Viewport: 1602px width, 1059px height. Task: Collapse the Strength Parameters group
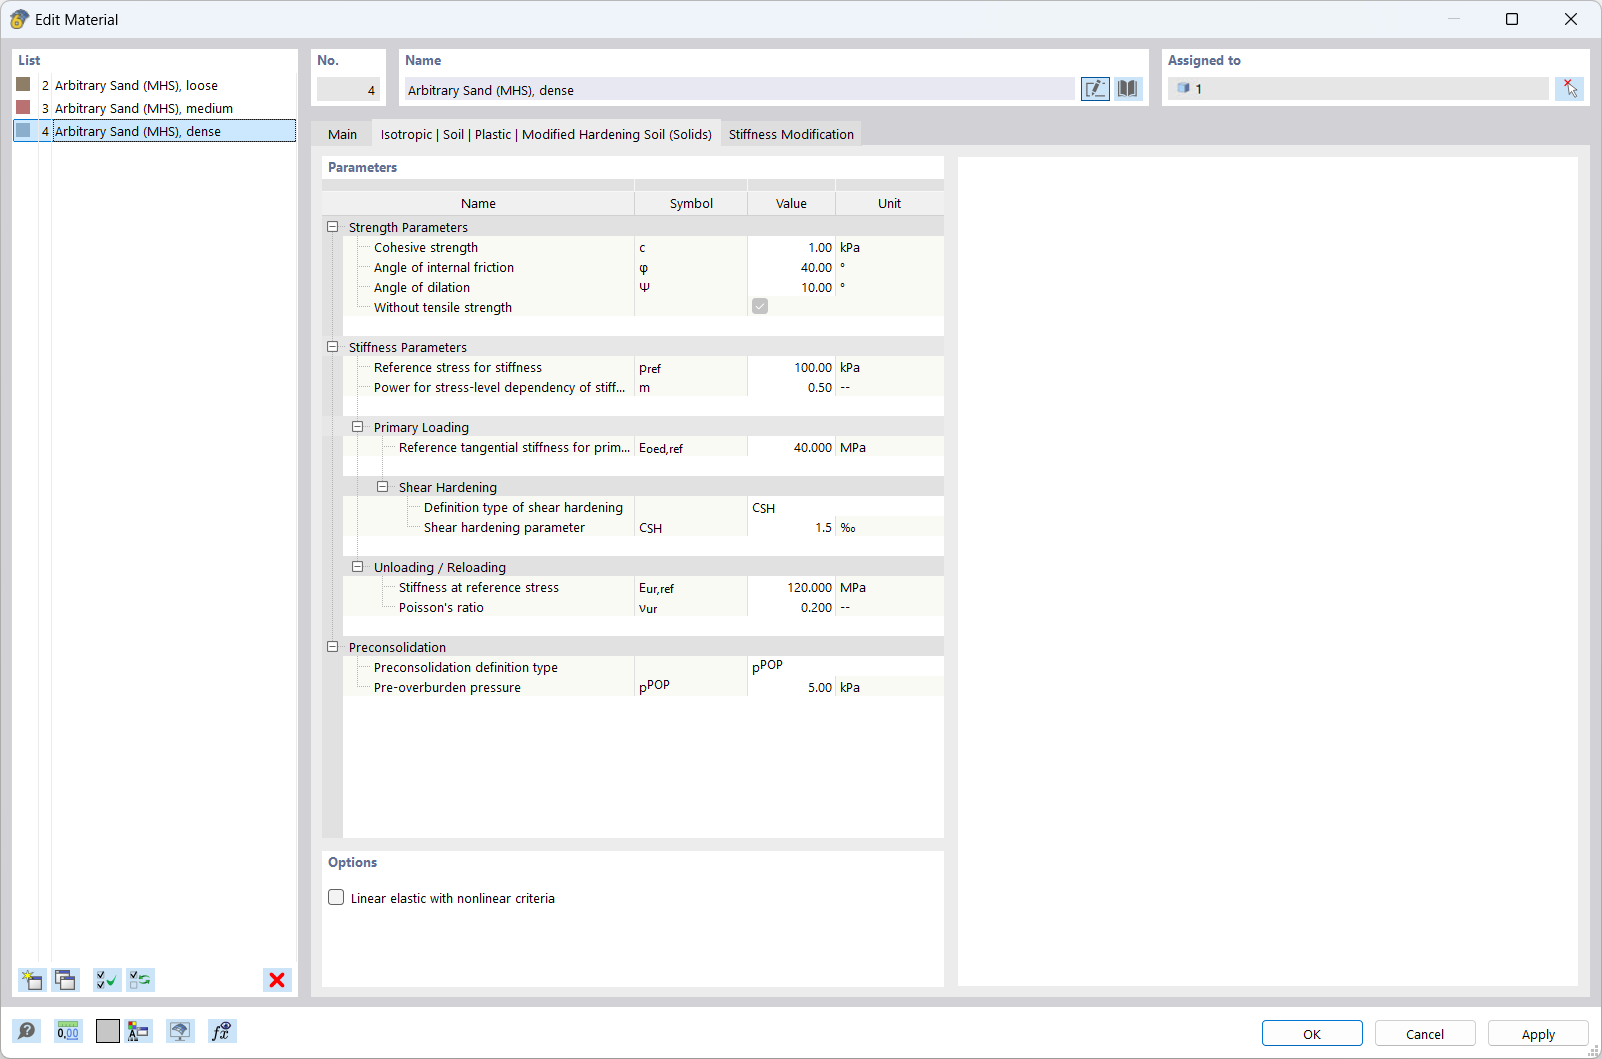(332, 226)
